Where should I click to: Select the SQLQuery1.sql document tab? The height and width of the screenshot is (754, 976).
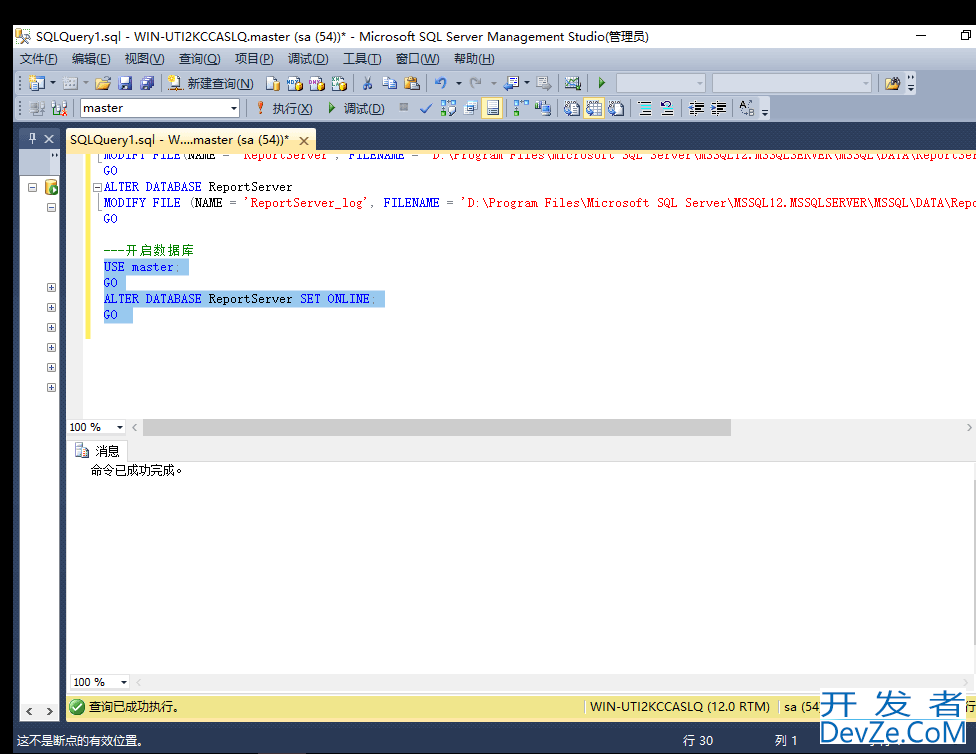179,140
